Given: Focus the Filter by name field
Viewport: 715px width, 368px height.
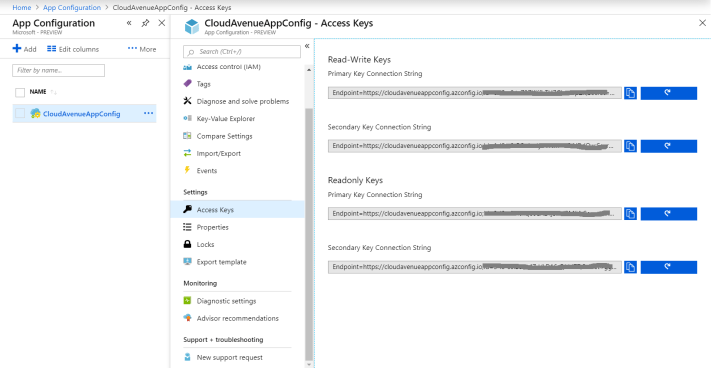Looking at the screenshot, I should [58, 70].
